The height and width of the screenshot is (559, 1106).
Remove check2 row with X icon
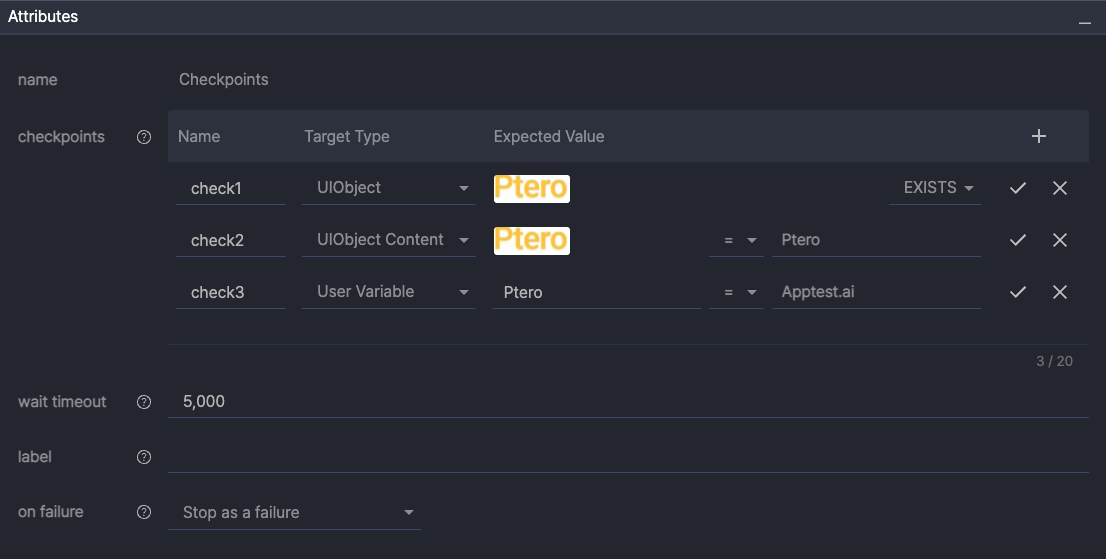click(1060, 240)
